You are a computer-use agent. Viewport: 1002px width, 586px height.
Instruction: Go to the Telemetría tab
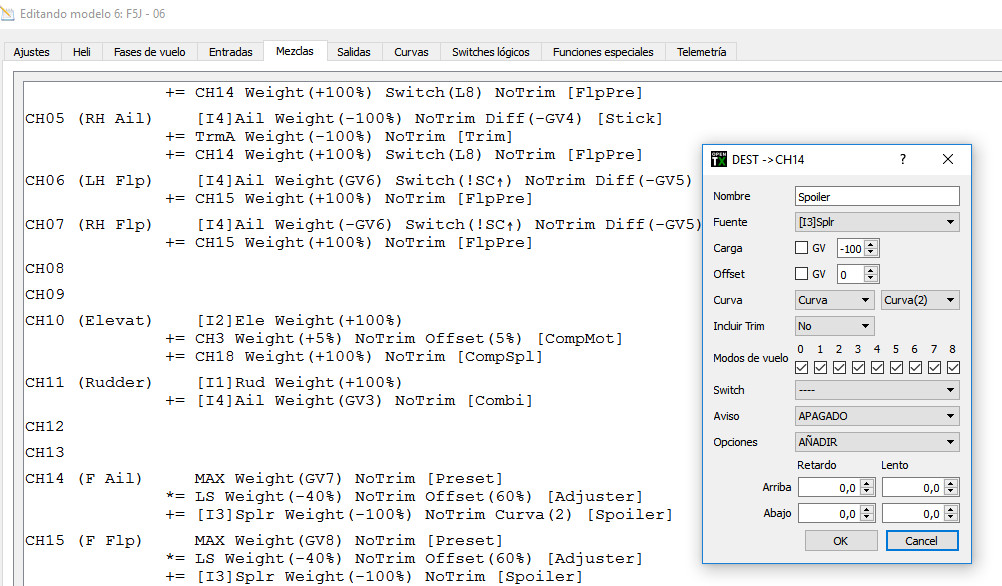(701, 52)
